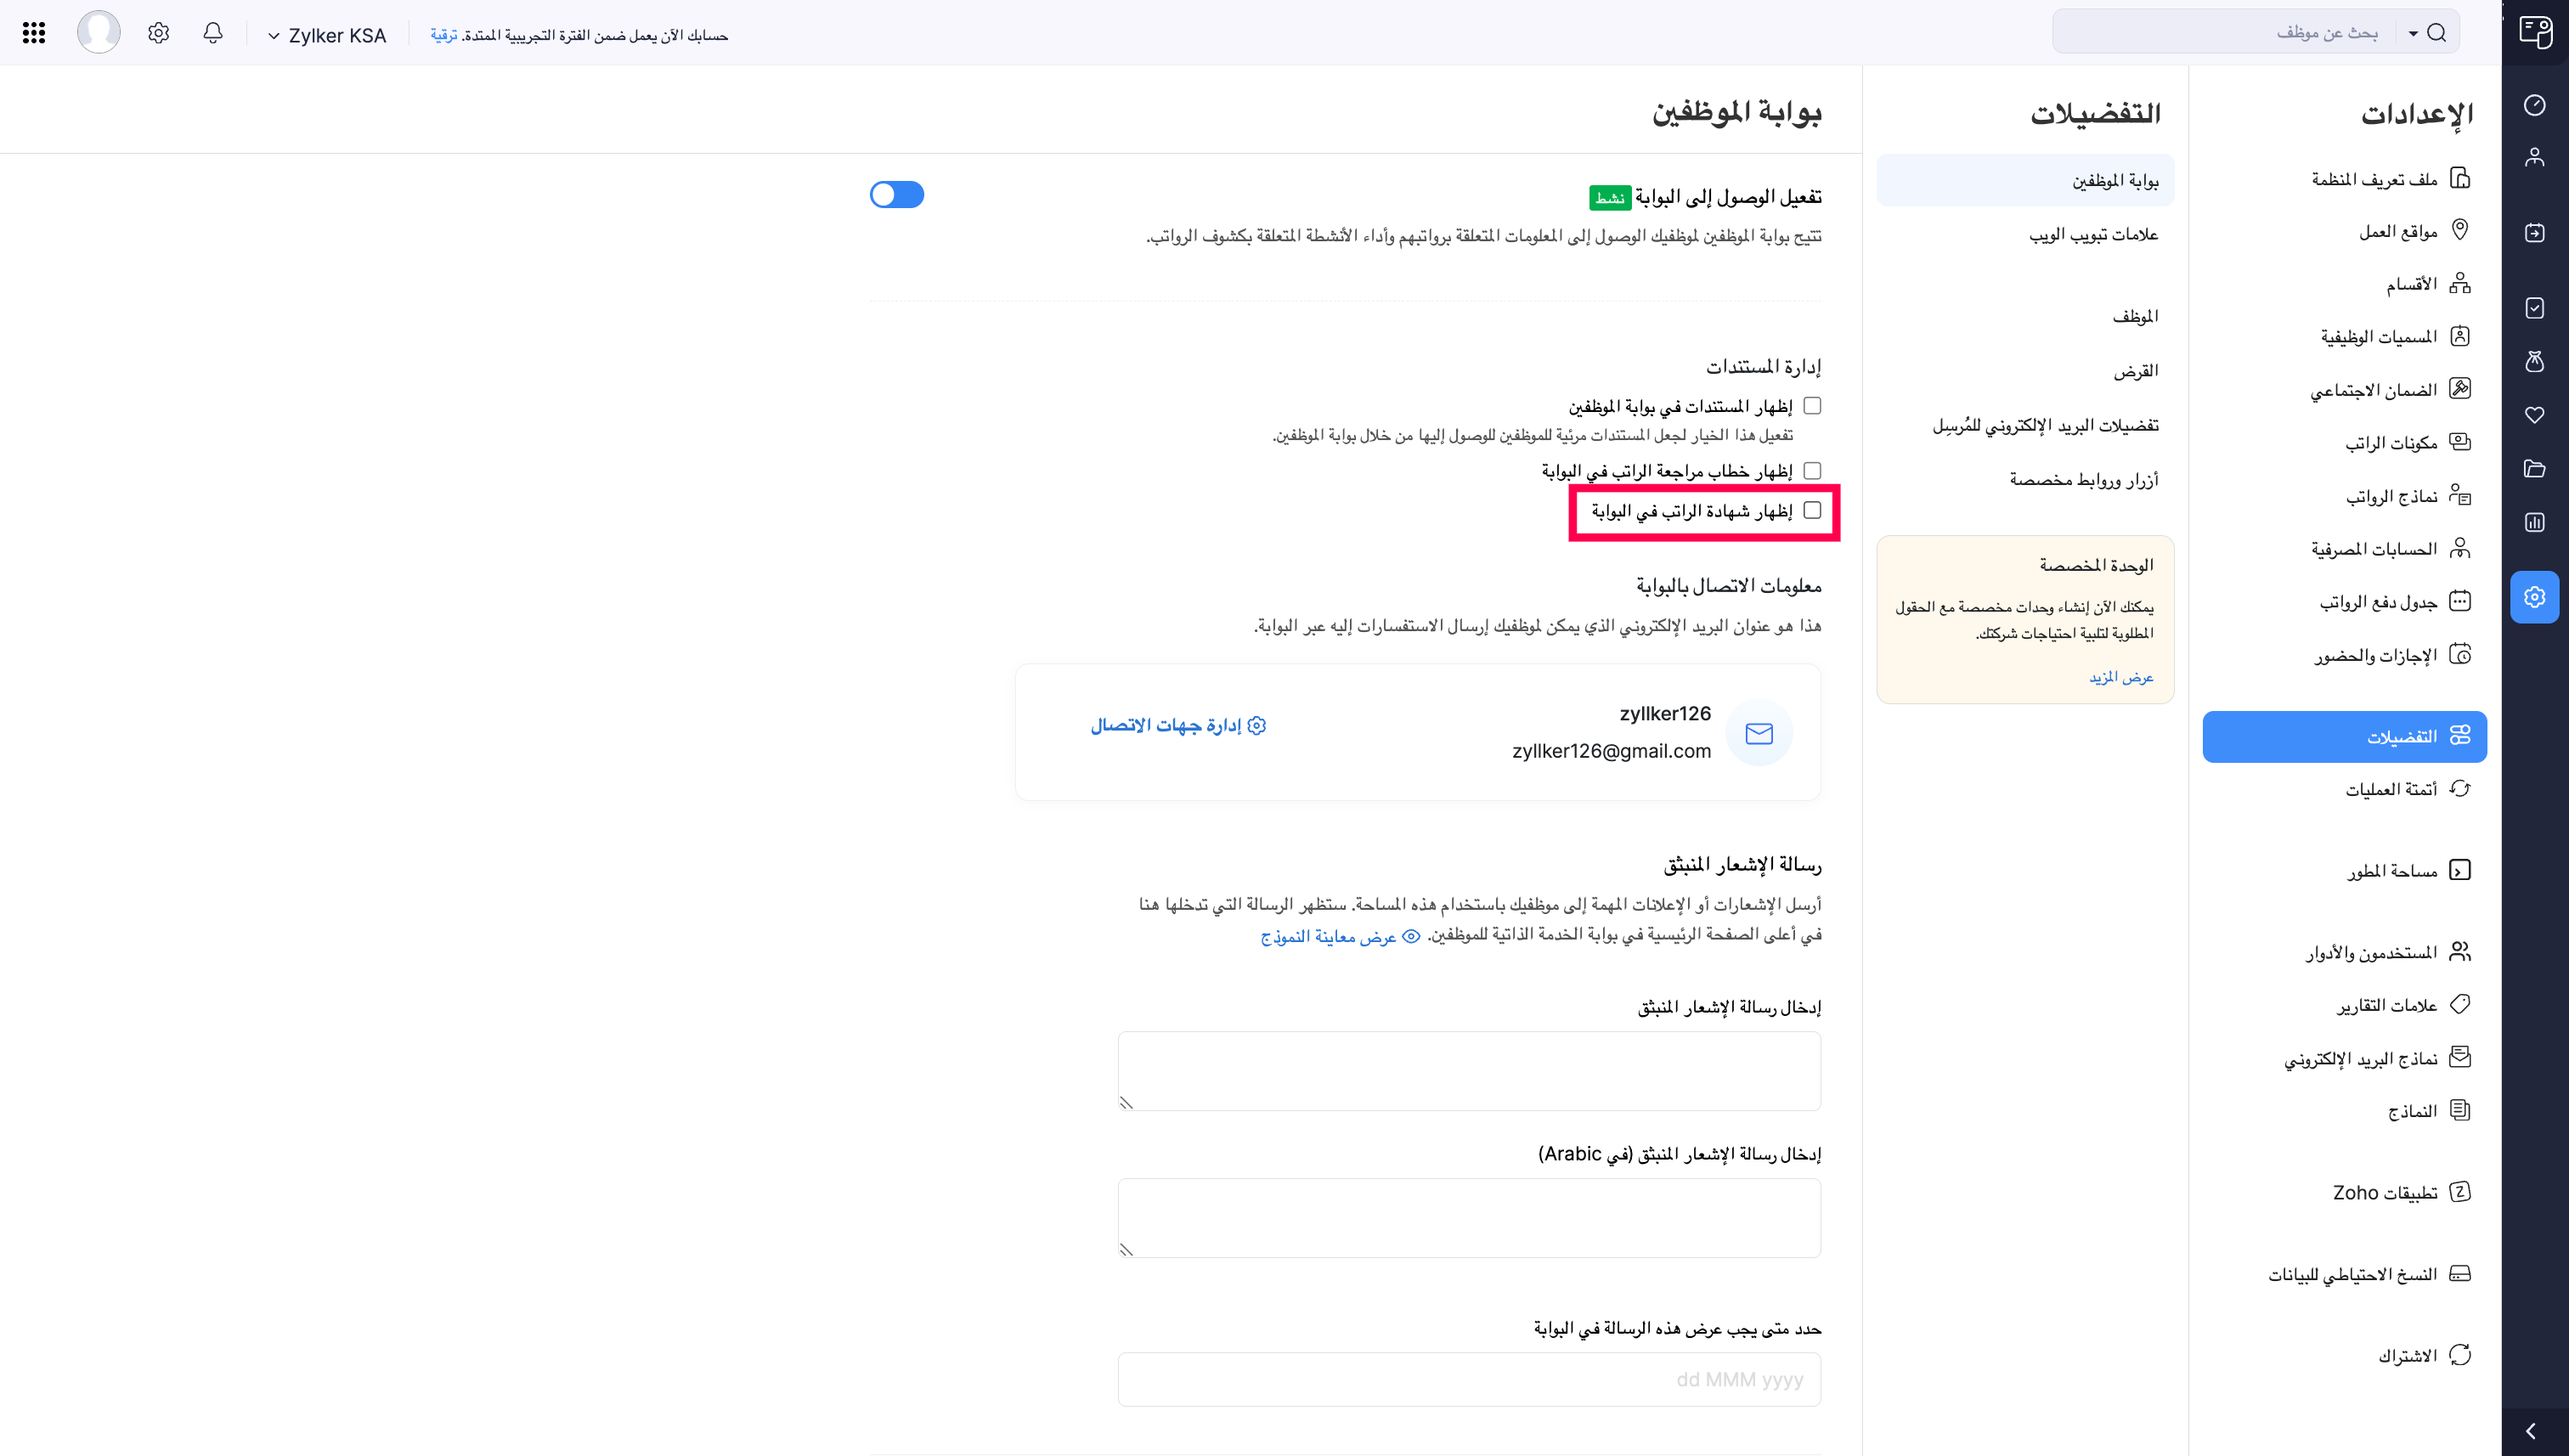
Task: Click the envelope icon beside zyllker126
Action: point(1759,733)
